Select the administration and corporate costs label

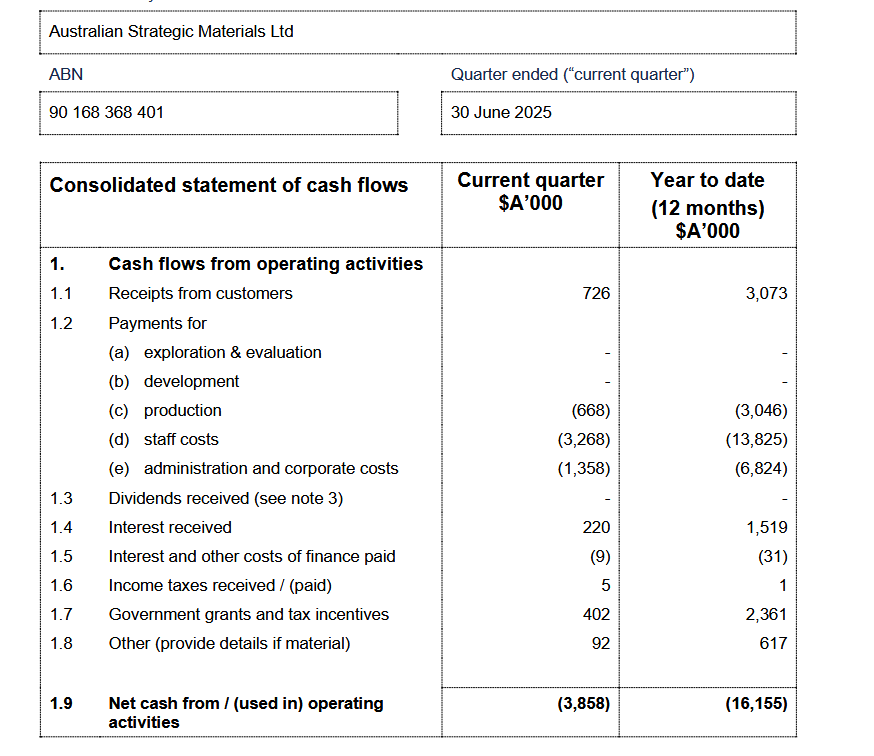tap(270, 468)
